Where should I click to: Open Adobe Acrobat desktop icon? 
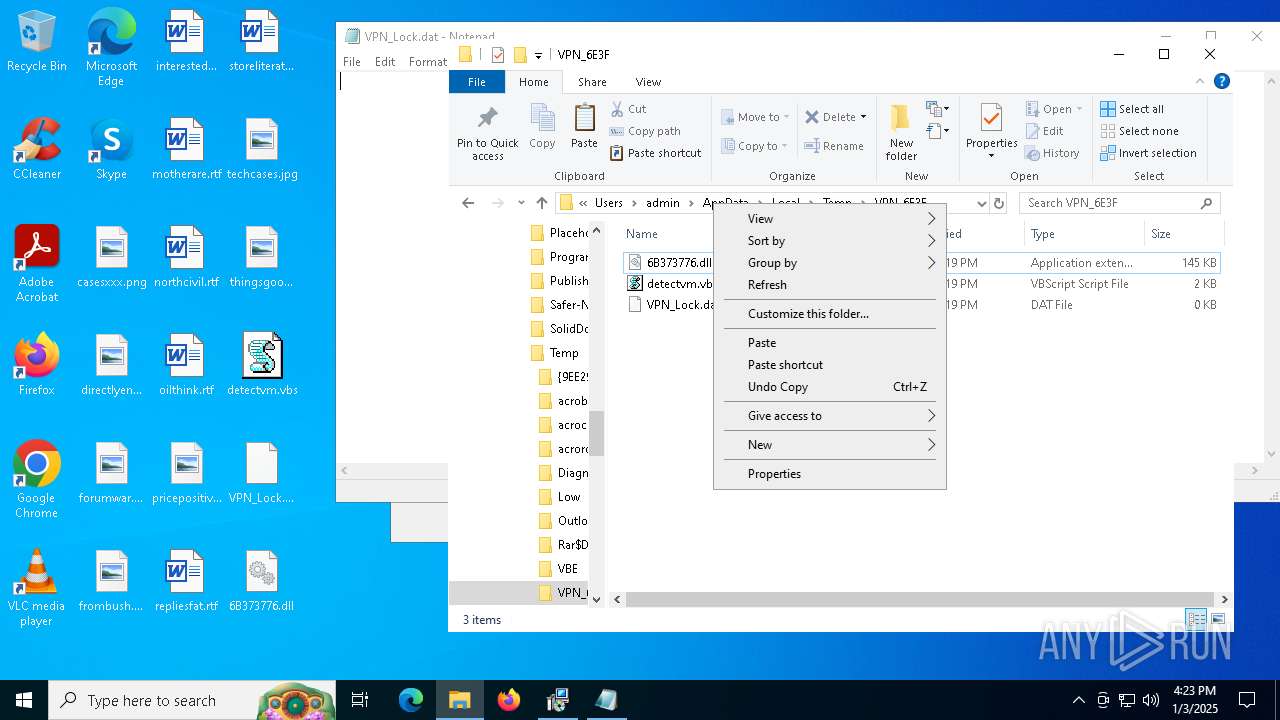coord(37,265)
